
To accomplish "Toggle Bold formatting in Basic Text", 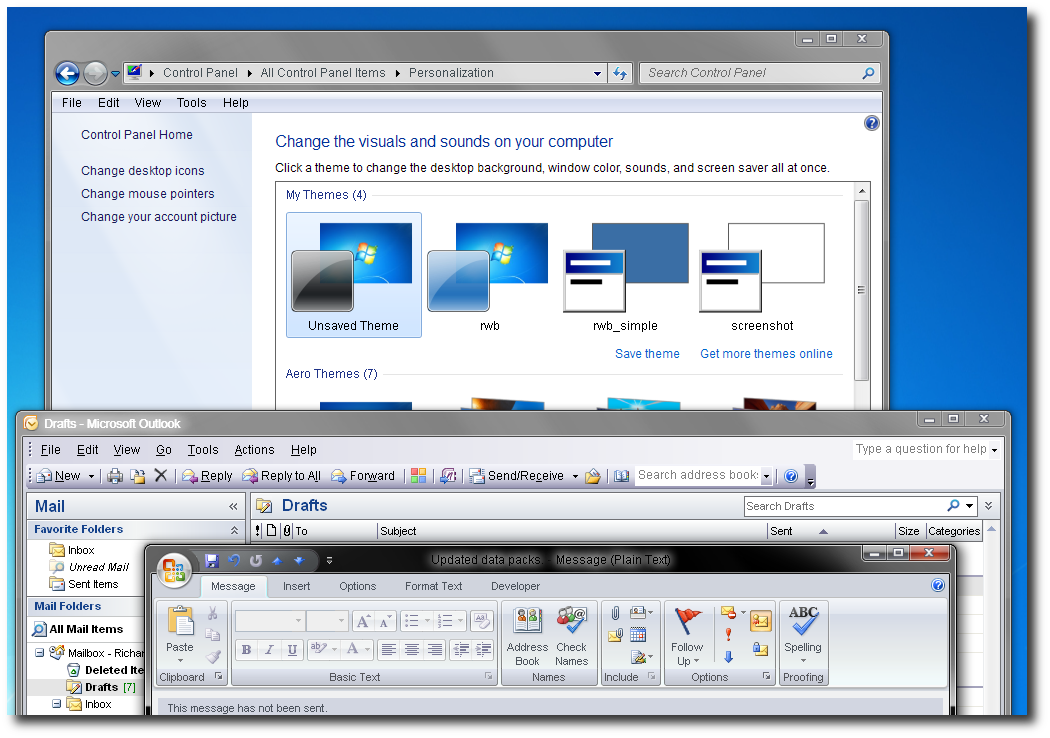I will click(x=246, y=649).
